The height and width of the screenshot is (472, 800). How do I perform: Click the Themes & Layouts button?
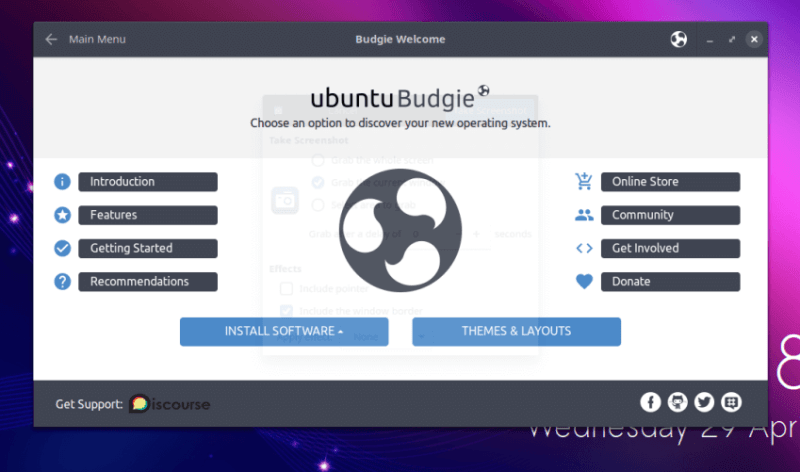tap(516, 331)
